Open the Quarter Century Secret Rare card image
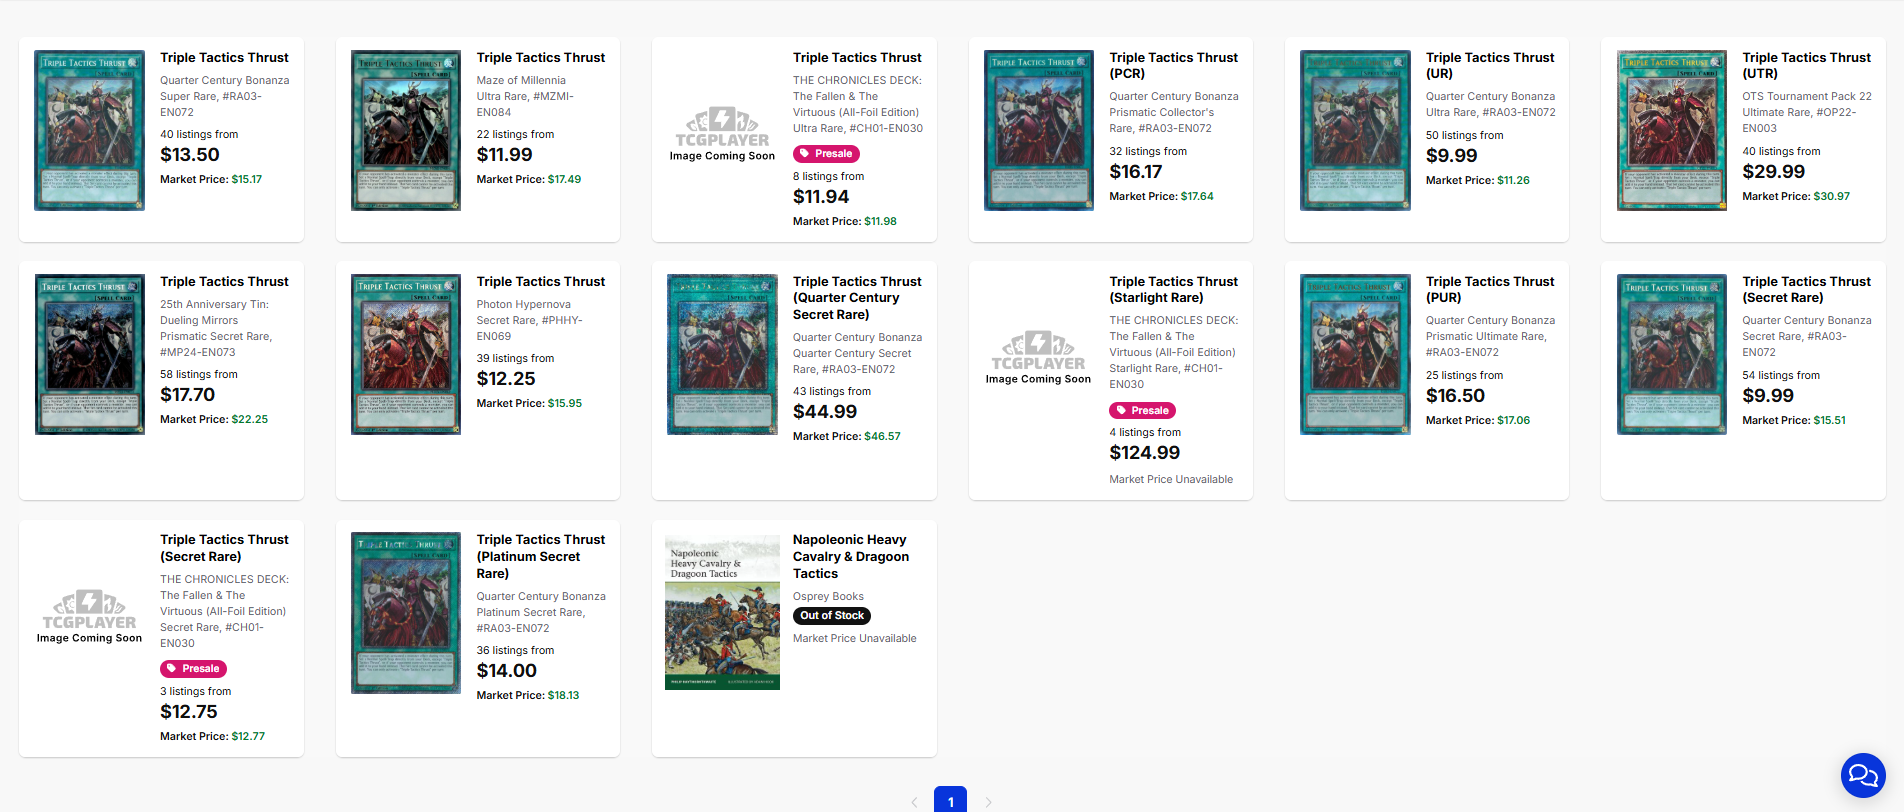 (x=722, y=354)
